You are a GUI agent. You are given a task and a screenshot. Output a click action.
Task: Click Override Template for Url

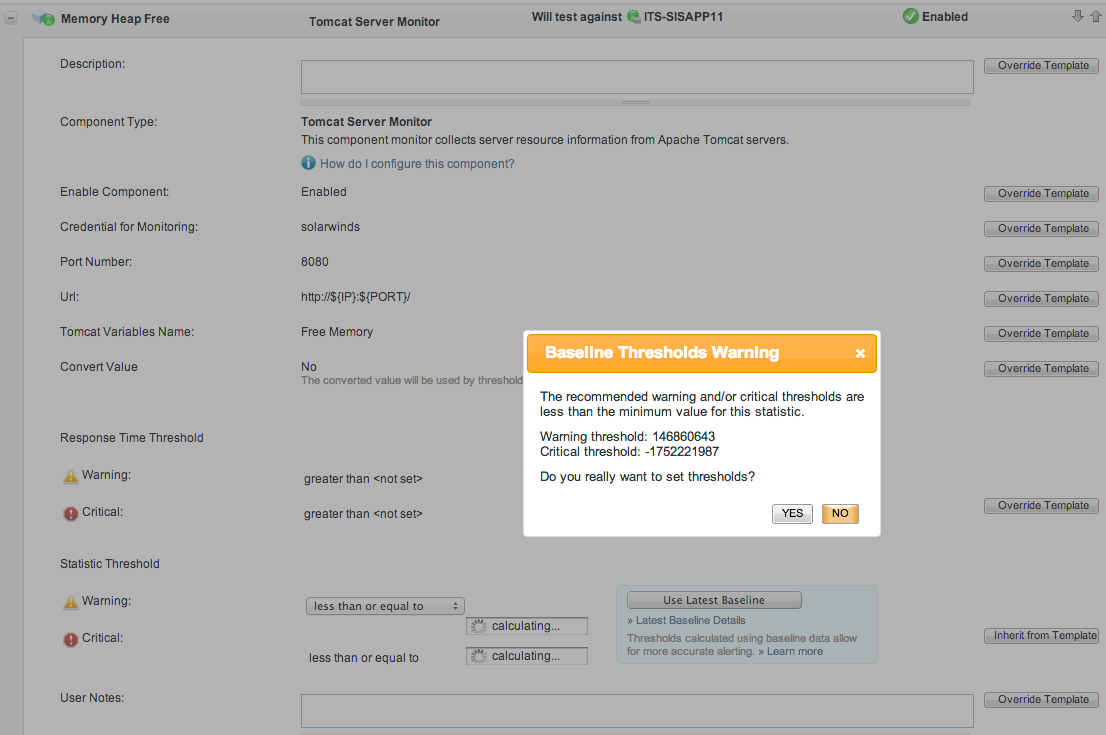click(x=1041, y=298)
